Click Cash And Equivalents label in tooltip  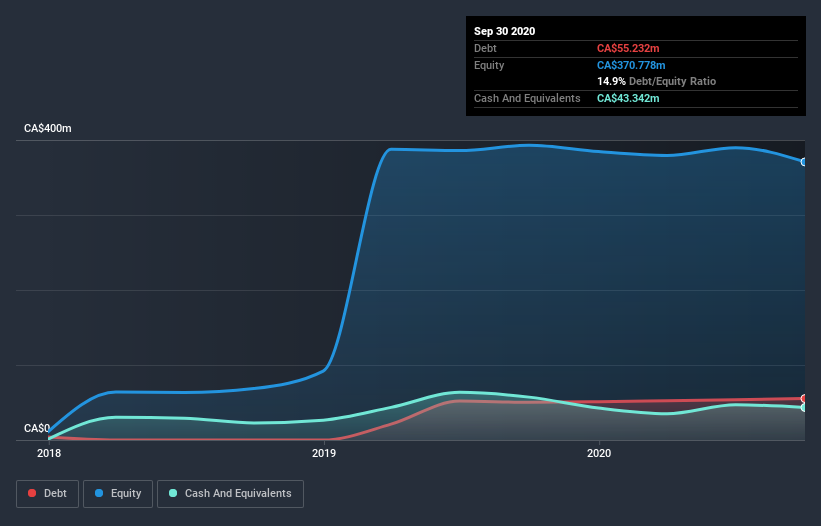pos(527,98)
